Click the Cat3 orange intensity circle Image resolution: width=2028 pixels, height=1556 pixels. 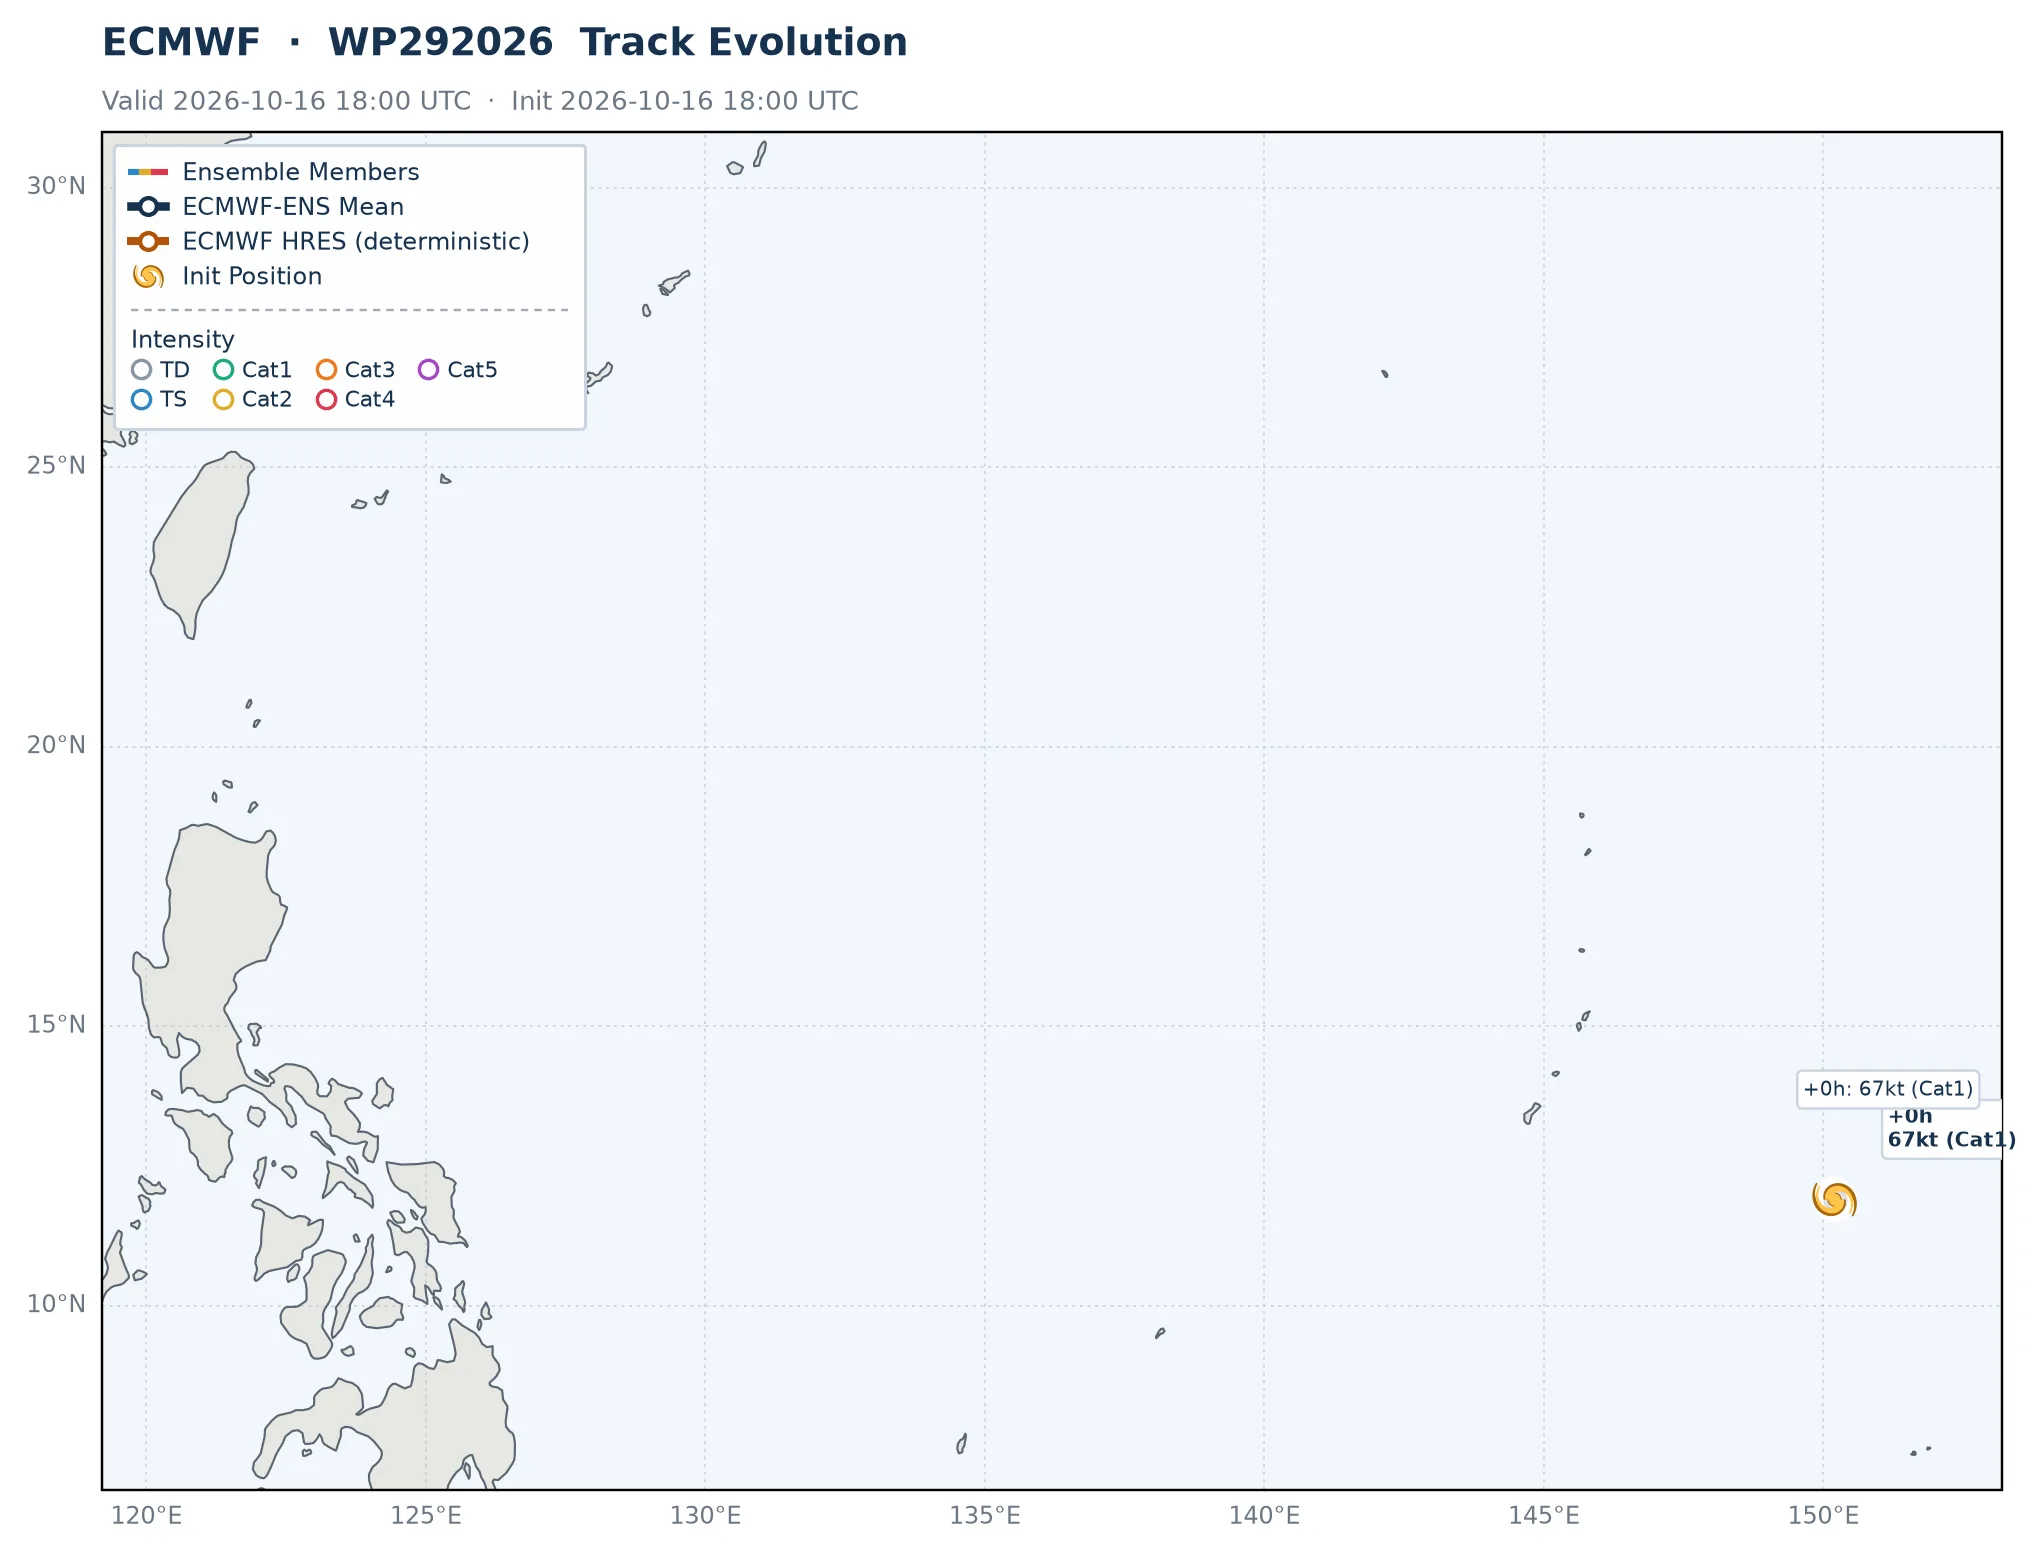(327, 370)
